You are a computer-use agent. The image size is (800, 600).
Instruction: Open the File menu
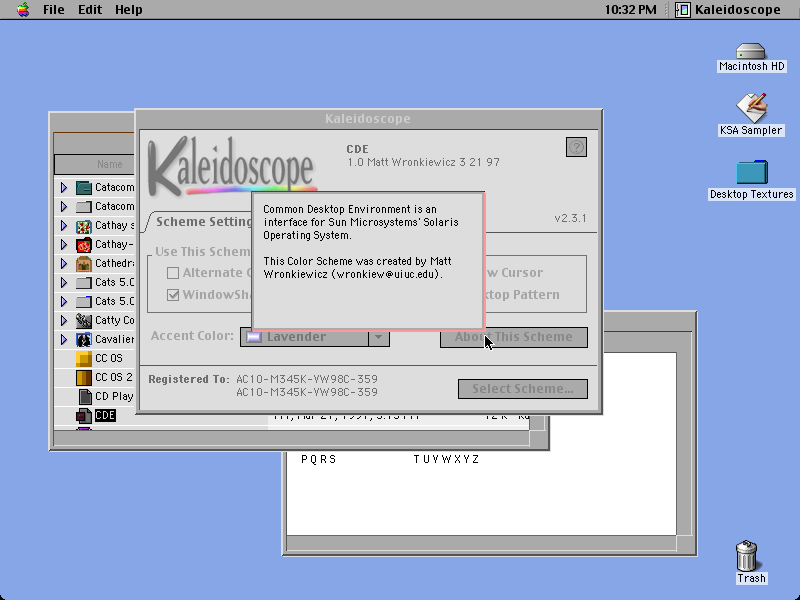point(54,9)
